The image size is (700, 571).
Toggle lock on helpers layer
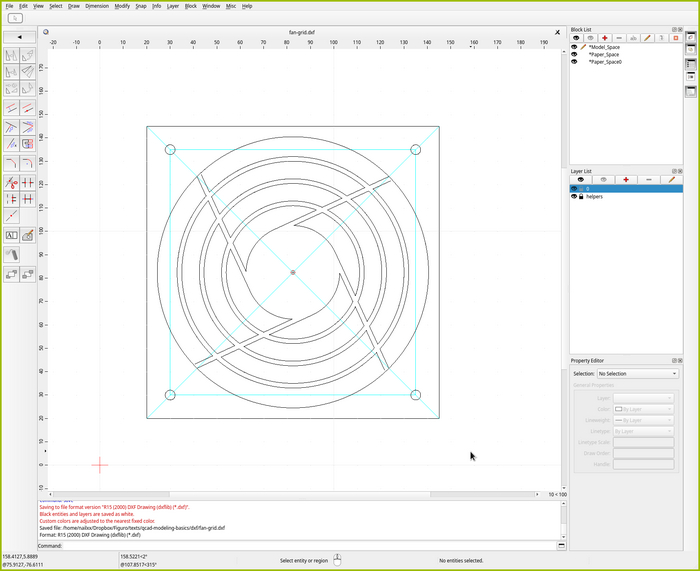[x=581, y=197]
